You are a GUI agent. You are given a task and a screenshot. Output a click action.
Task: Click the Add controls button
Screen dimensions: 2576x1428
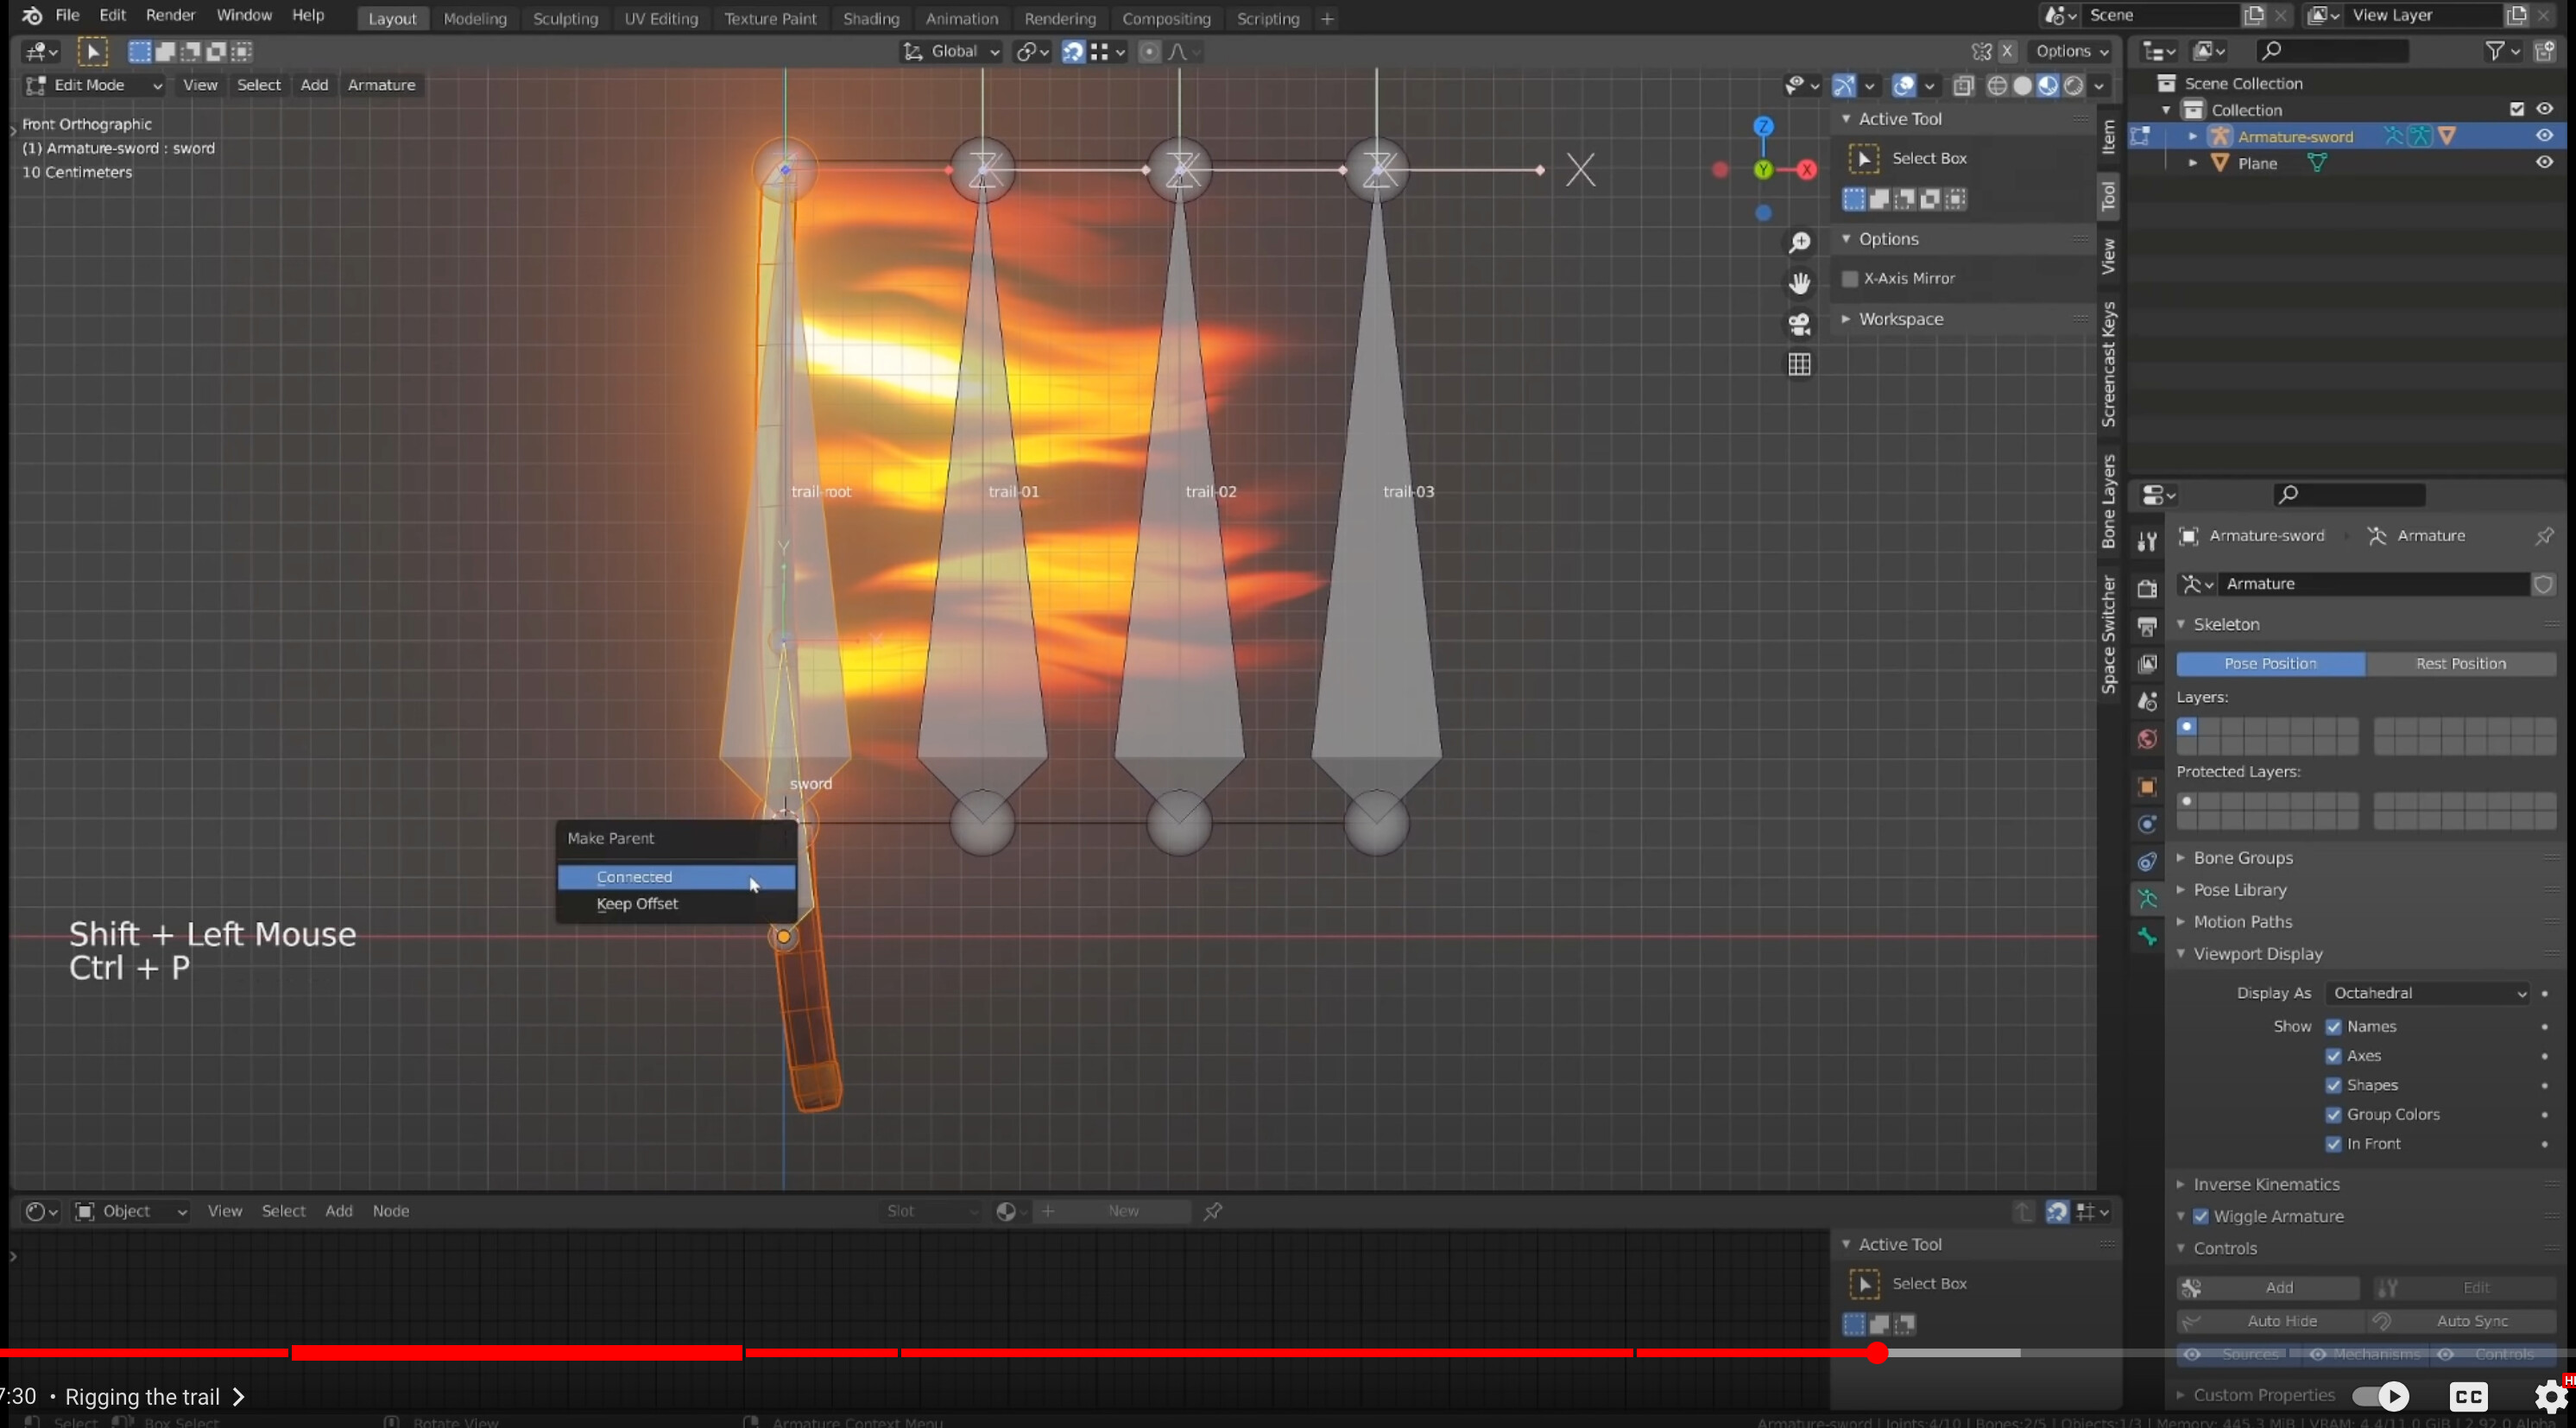point(2268,1288)
